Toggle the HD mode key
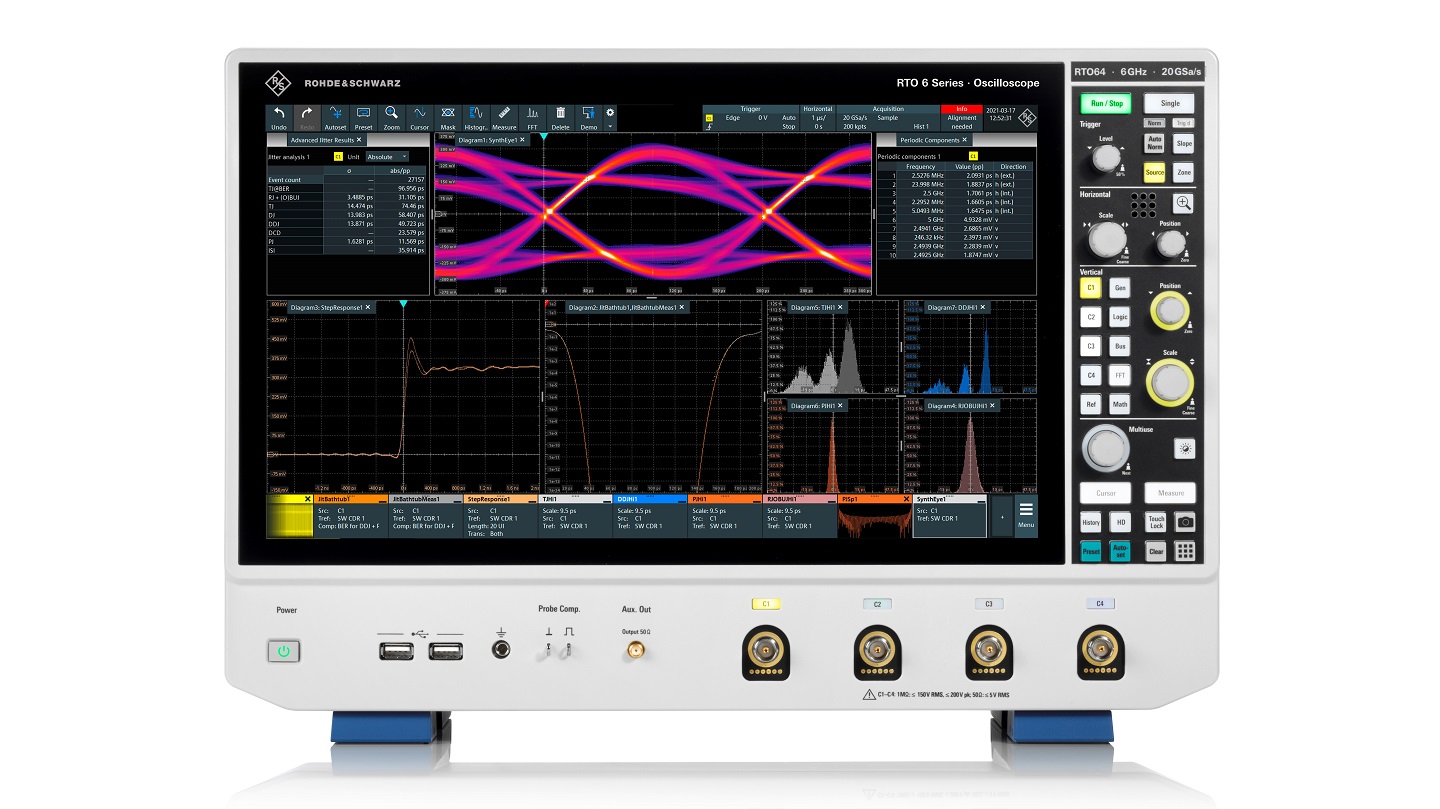The width and height of the screenshot is (1440, 809). pyautogui.click(x=1121, y=522)
